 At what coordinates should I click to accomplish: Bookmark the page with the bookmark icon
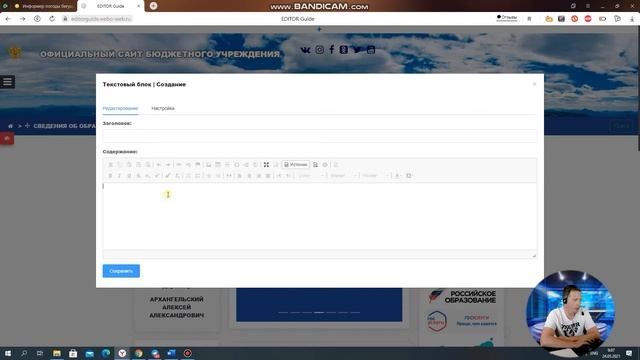coord(529,19)
